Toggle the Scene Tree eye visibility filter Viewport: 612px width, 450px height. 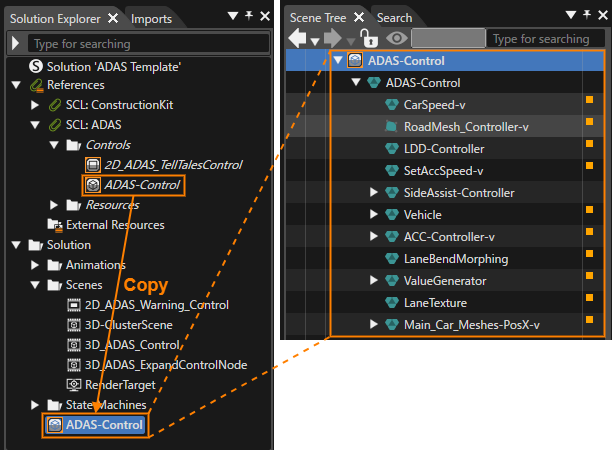coord(397,38)
